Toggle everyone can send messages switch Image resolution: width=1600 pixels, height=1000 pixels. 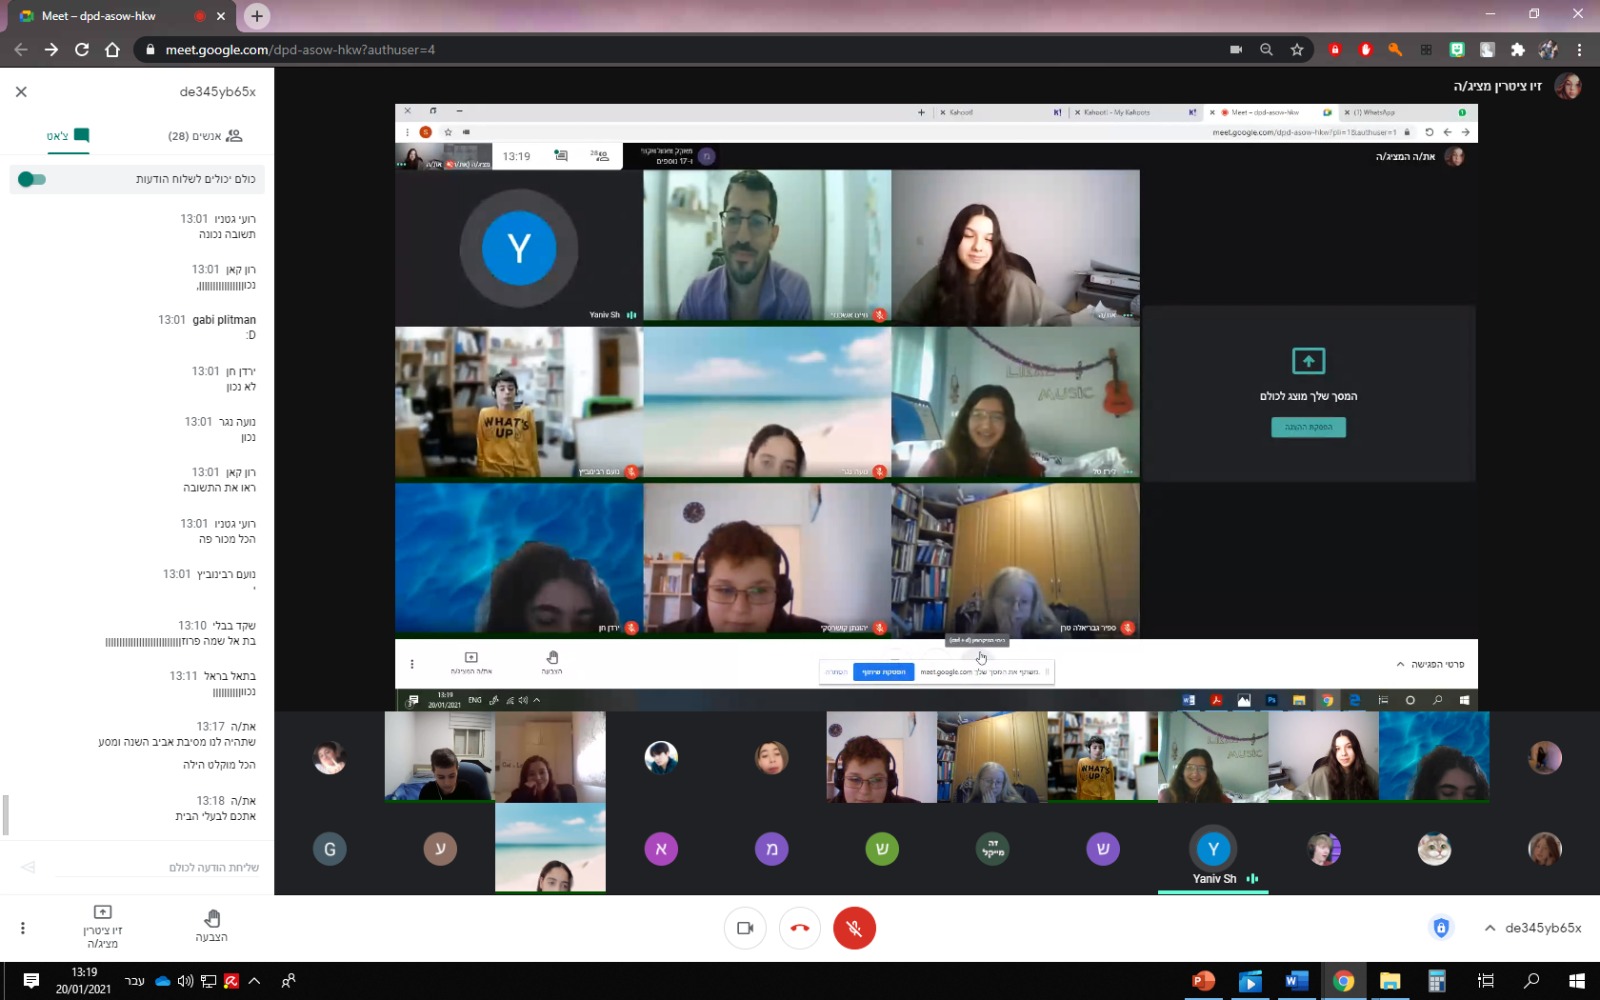tap(32, 179)
